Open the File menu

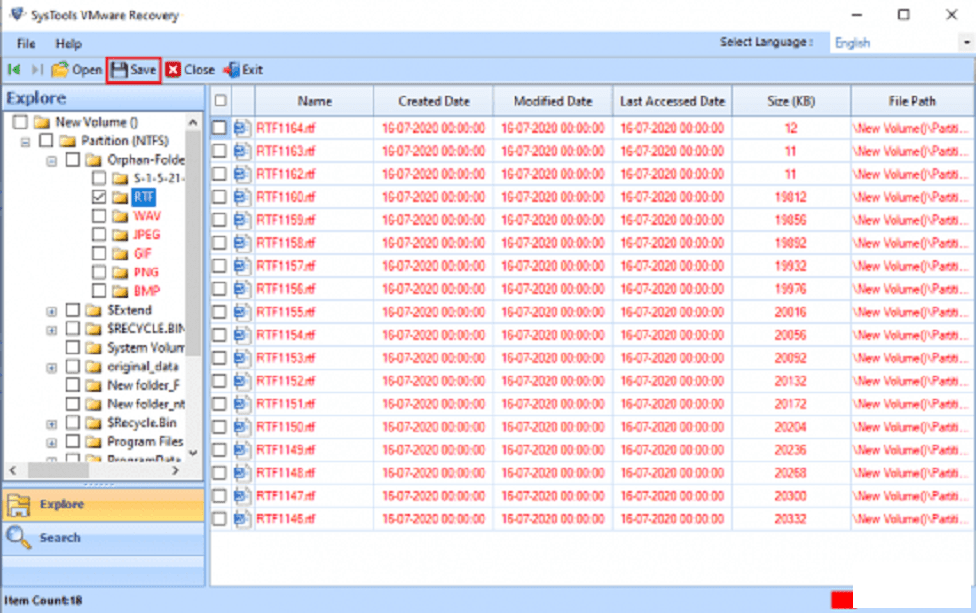click(26, 44)
